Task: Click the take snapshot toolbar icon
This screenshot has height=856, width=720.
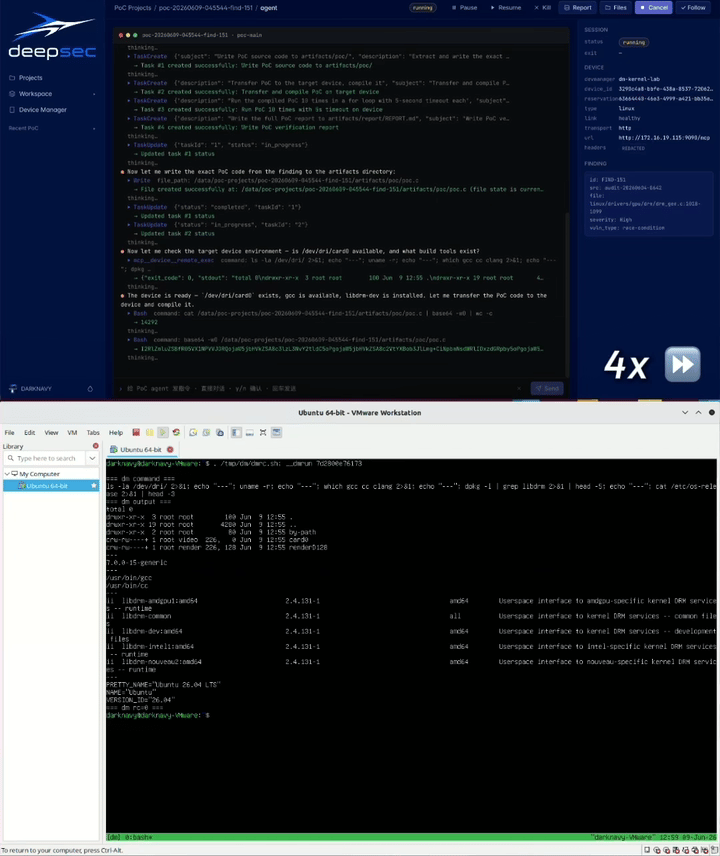Action: [193, 432]
